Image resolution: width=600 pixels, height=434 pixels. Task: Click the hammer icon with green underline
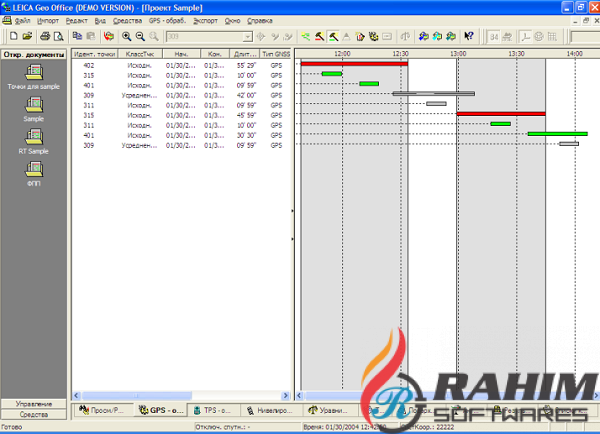point(333,36)
